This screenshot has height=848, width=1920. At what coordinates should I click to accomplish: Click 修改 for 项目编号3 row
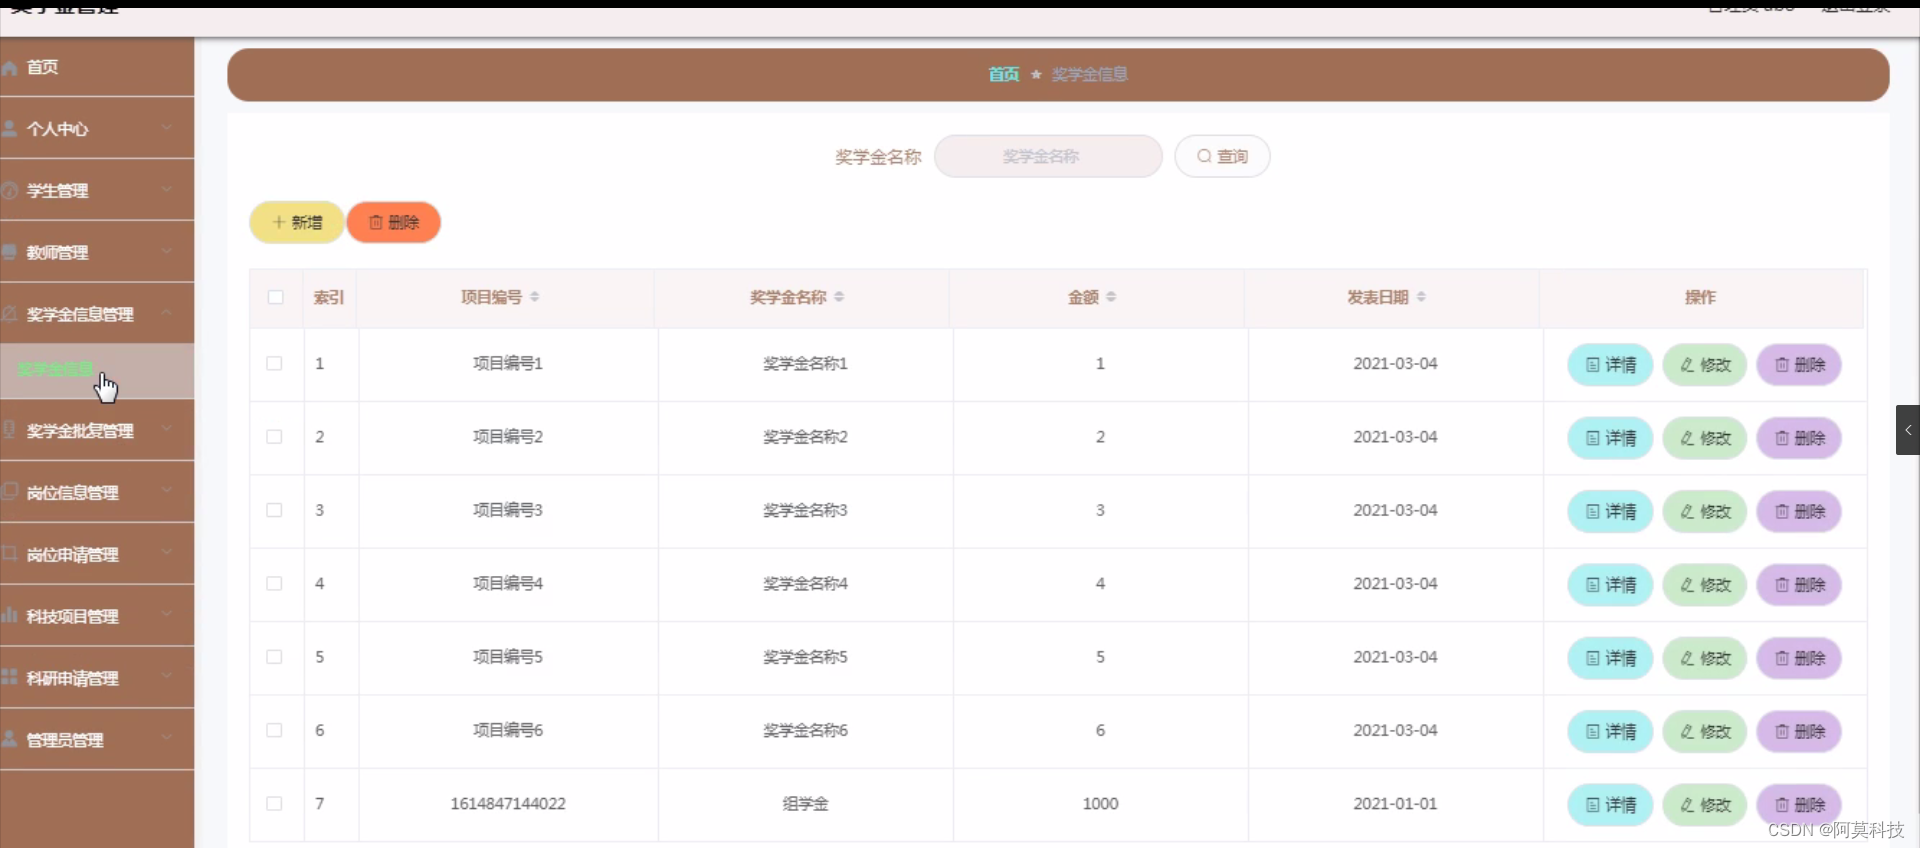tap(1705, 512)
